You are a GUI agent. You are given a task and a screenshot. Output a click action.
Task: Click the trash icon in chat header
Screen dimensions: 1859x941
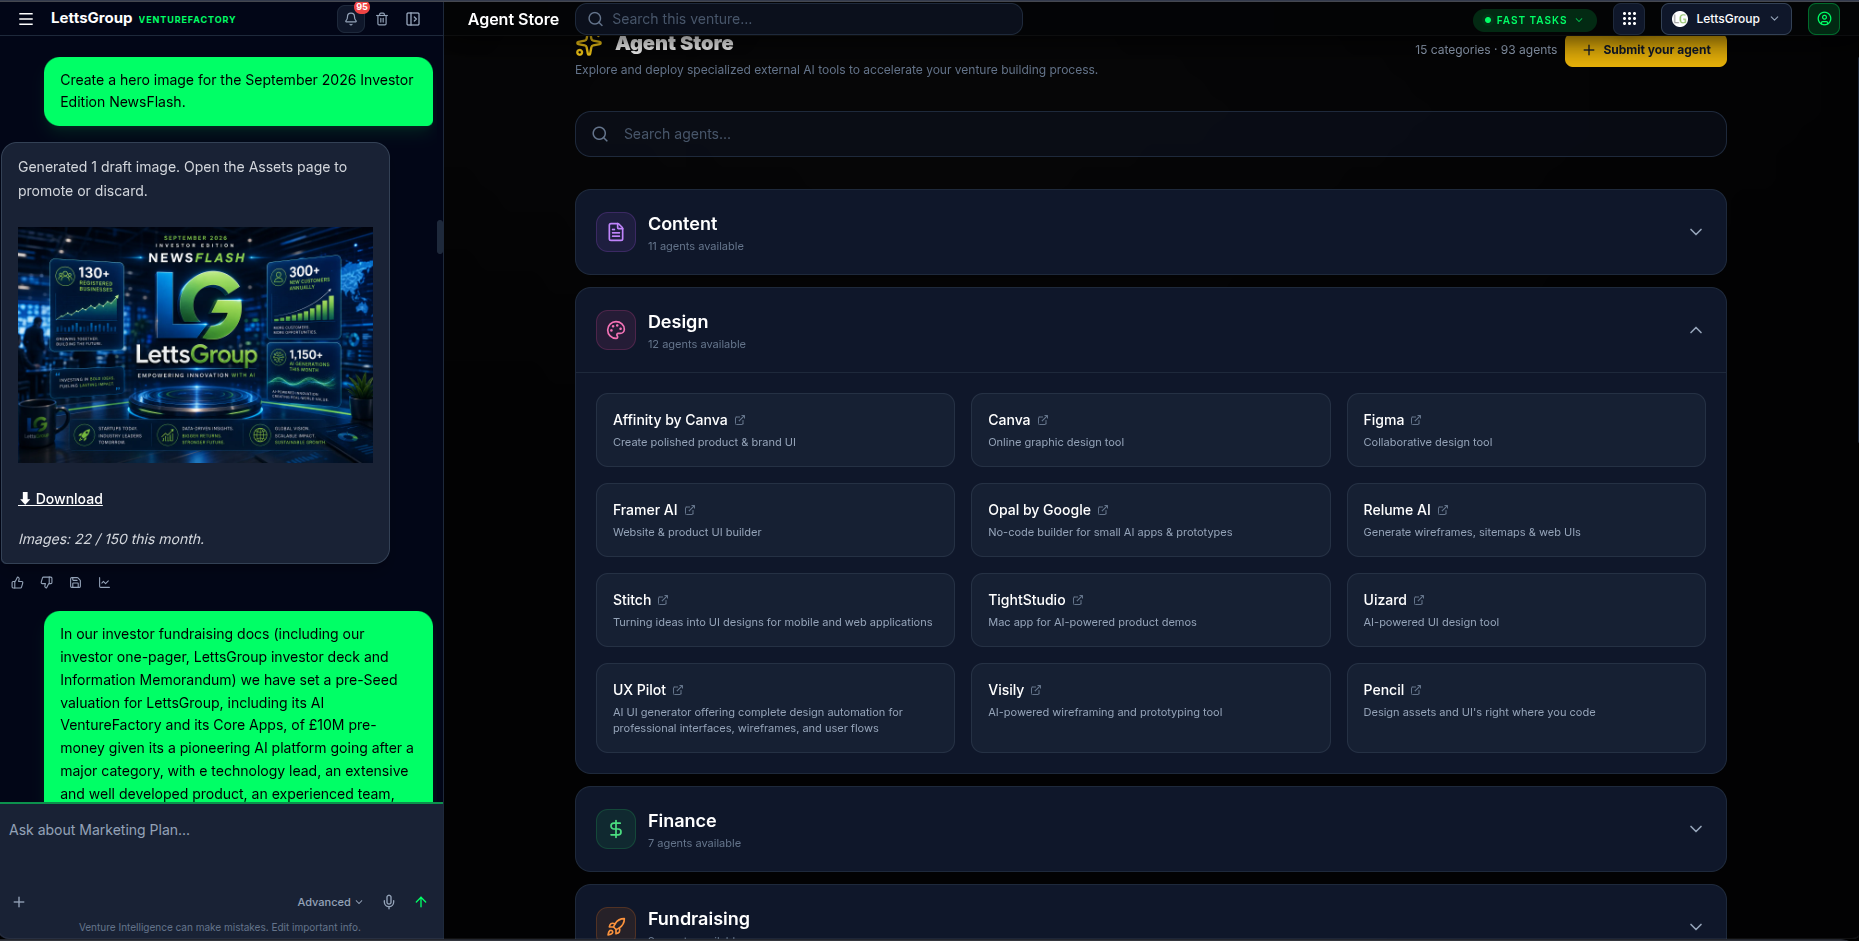382,19
